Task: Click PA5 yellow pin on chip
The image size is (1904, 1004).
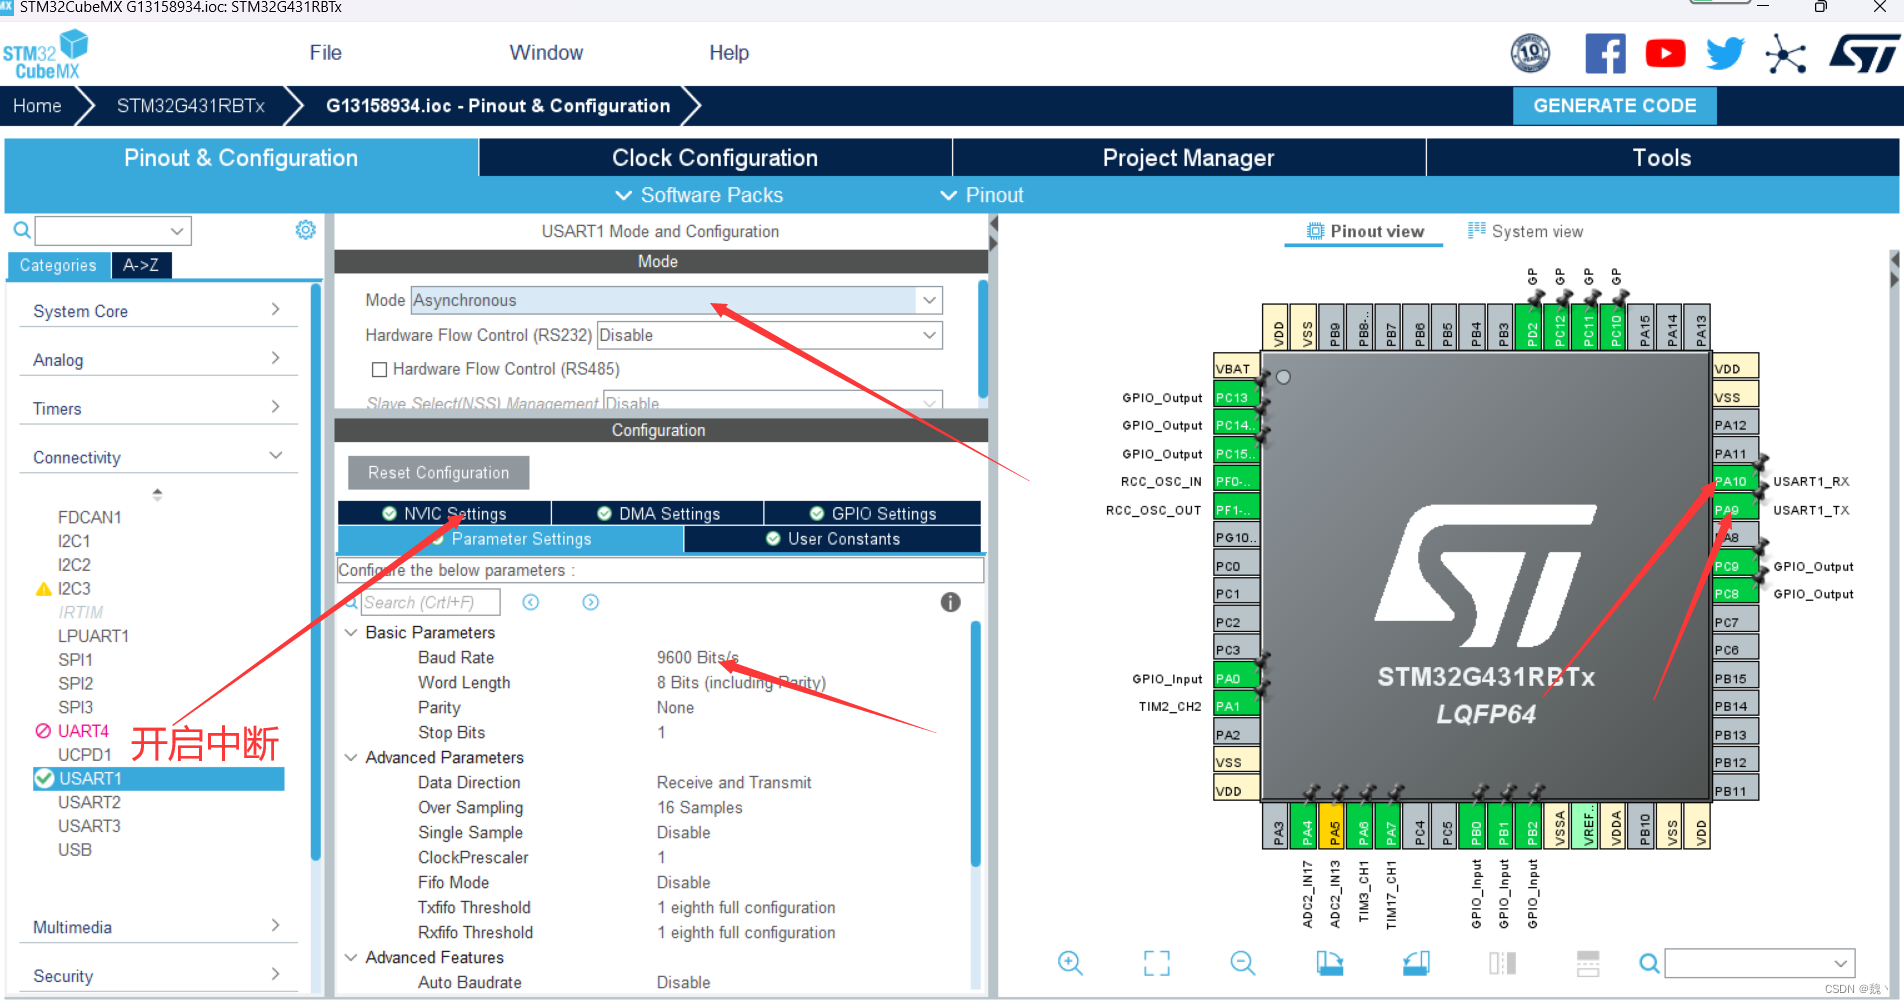Action: click(1334, 826)
